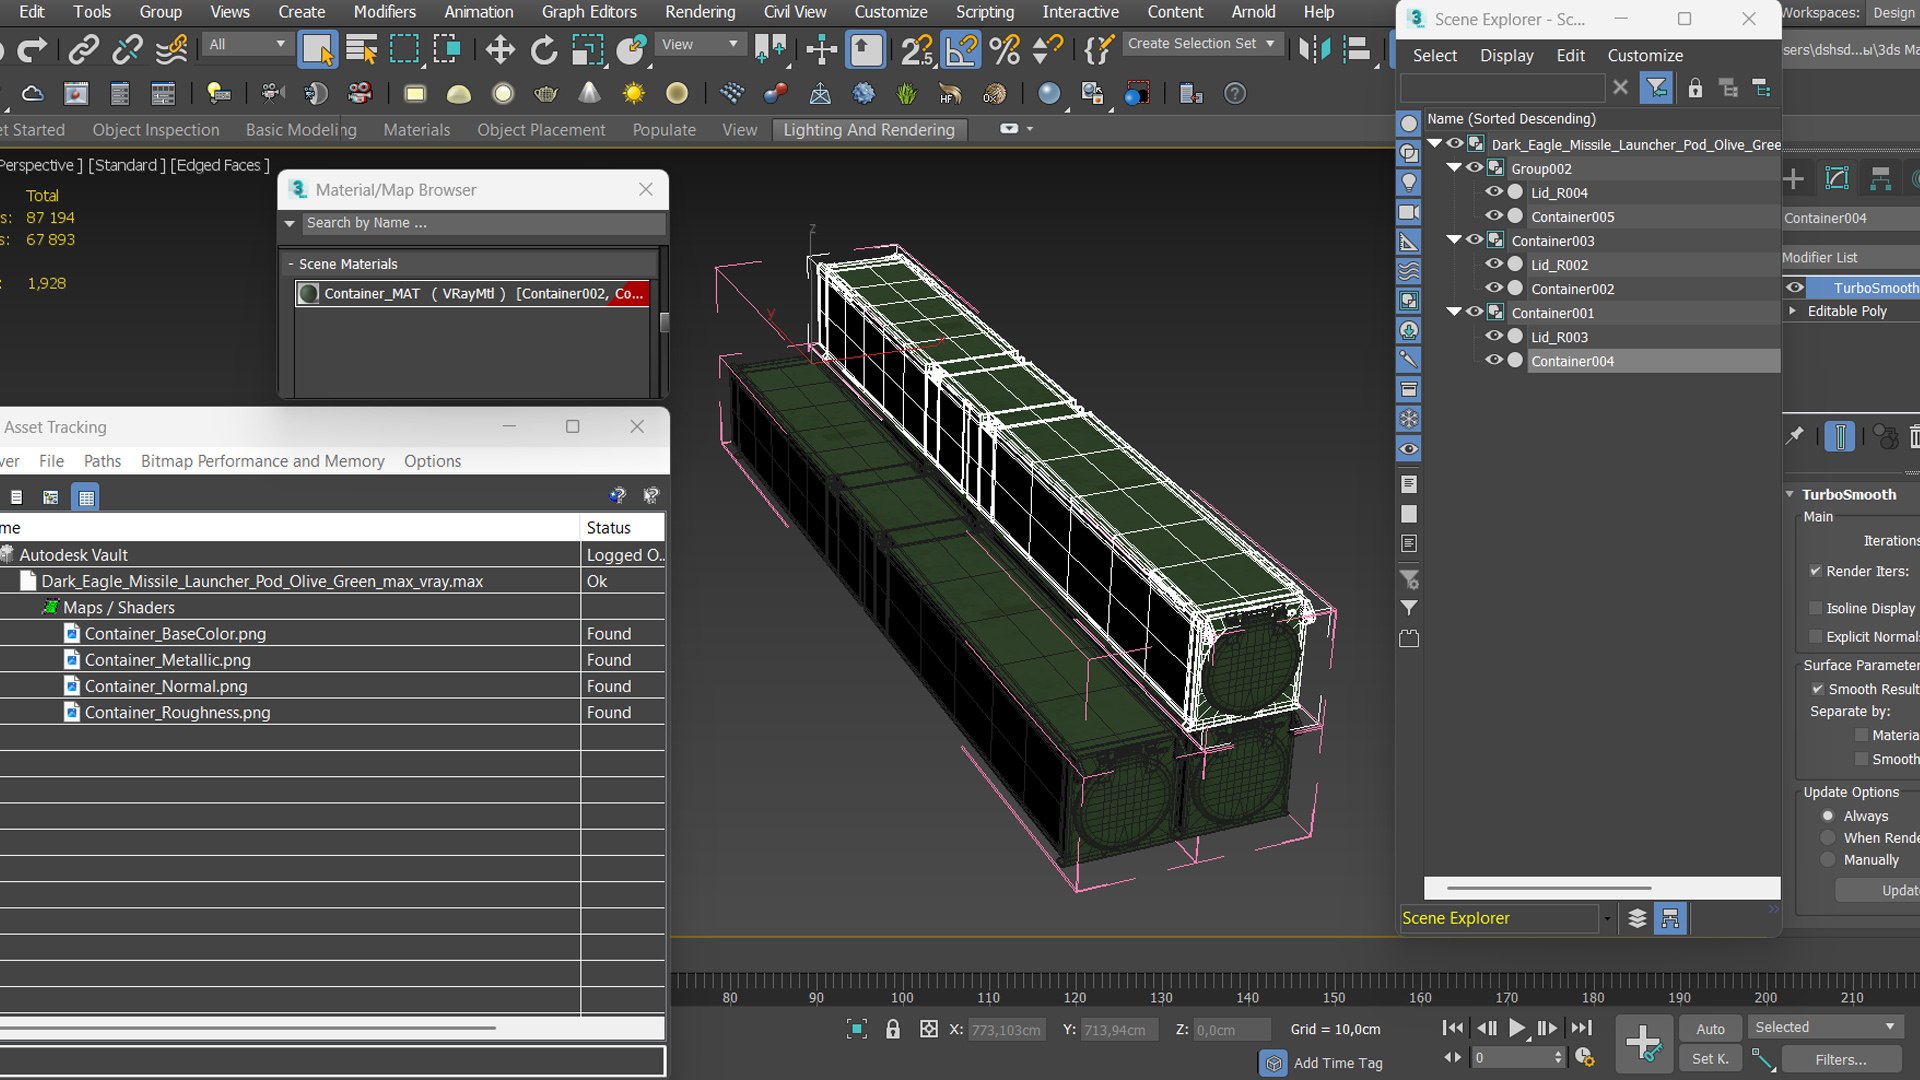Select the Manually update radio option
Screen dimensions: 1920x1080
[x=1828, y=860]
